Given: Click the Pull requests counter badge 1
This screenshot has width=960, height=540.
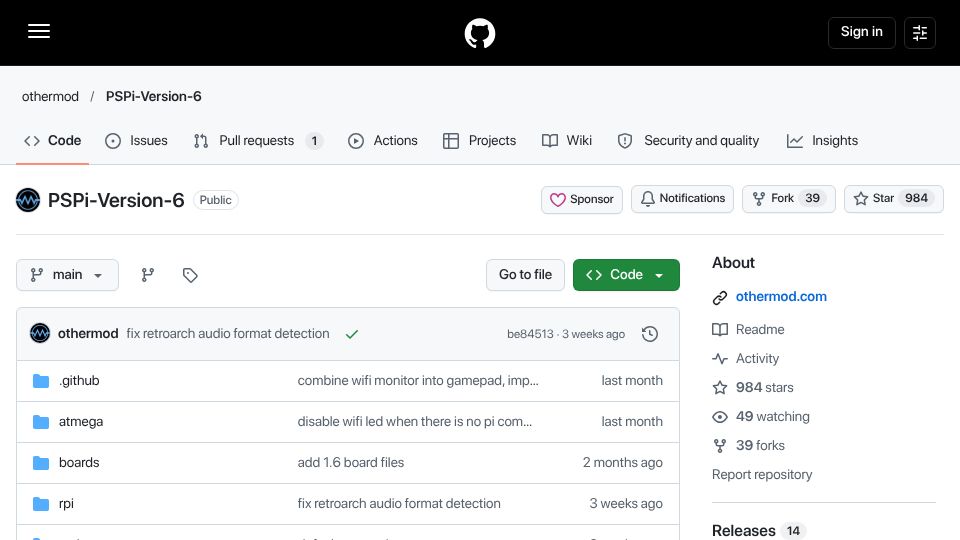Looking at the screenshot, I should [314, 141].
